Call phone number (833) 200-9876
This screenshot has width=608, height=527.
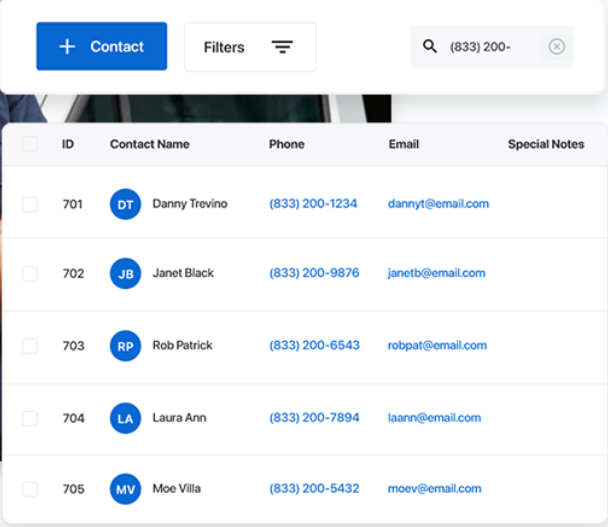click(x=314, y=273)
